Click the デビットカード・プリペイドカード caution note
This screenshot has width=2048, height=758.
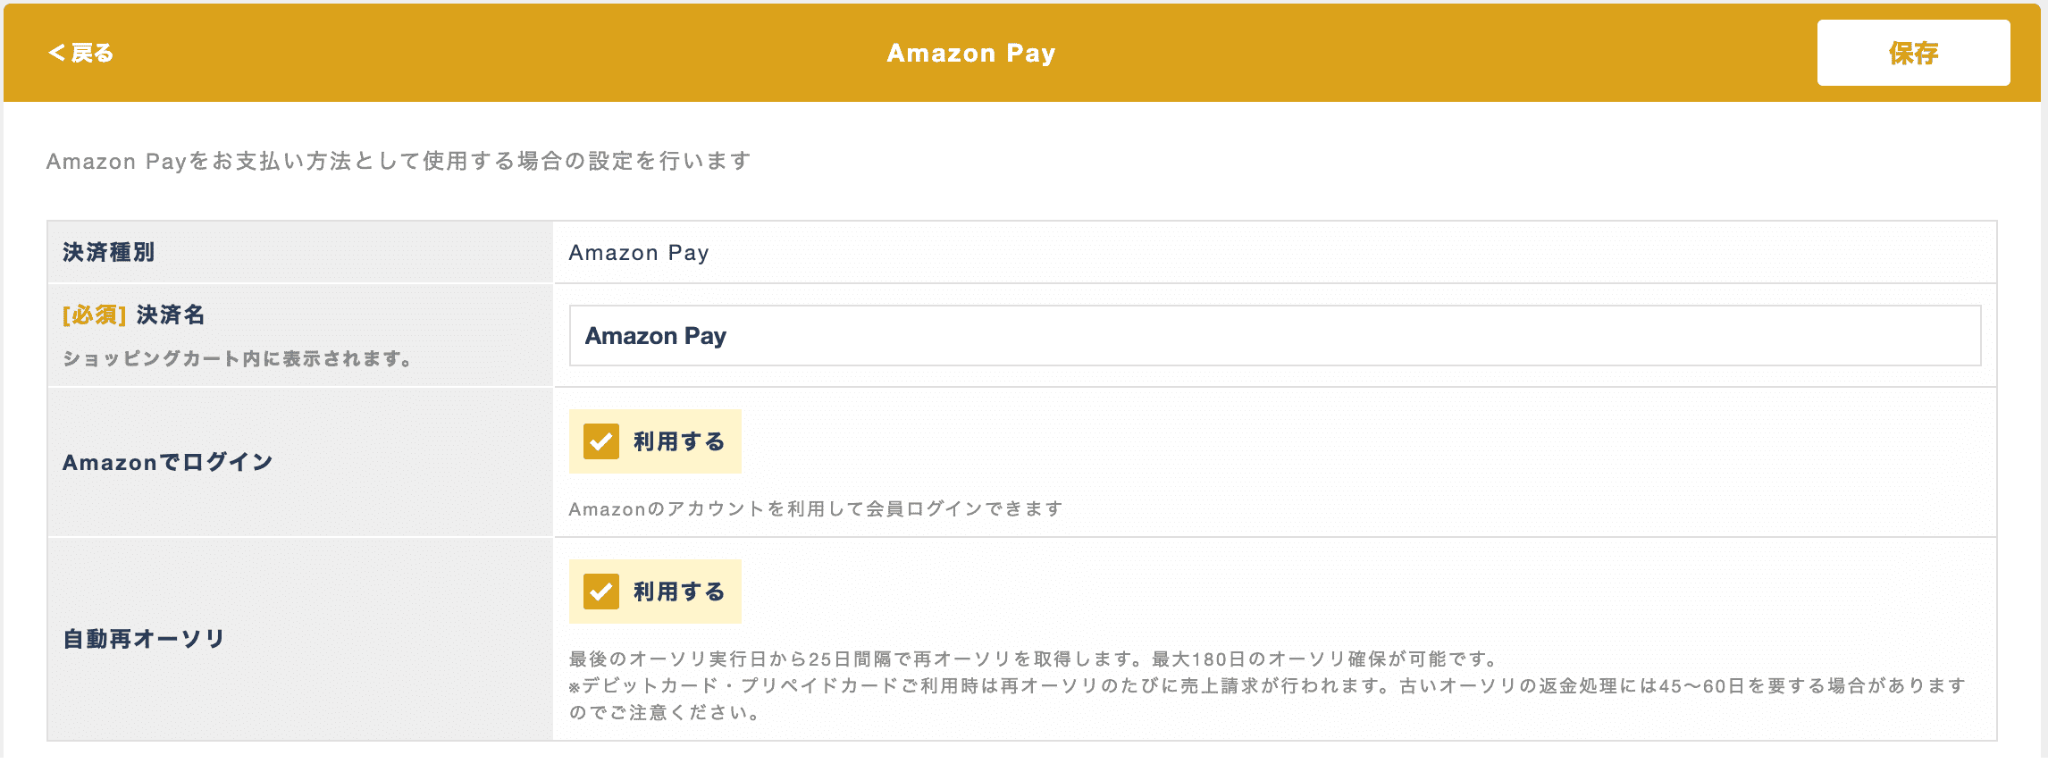(x=1268, y=699)
